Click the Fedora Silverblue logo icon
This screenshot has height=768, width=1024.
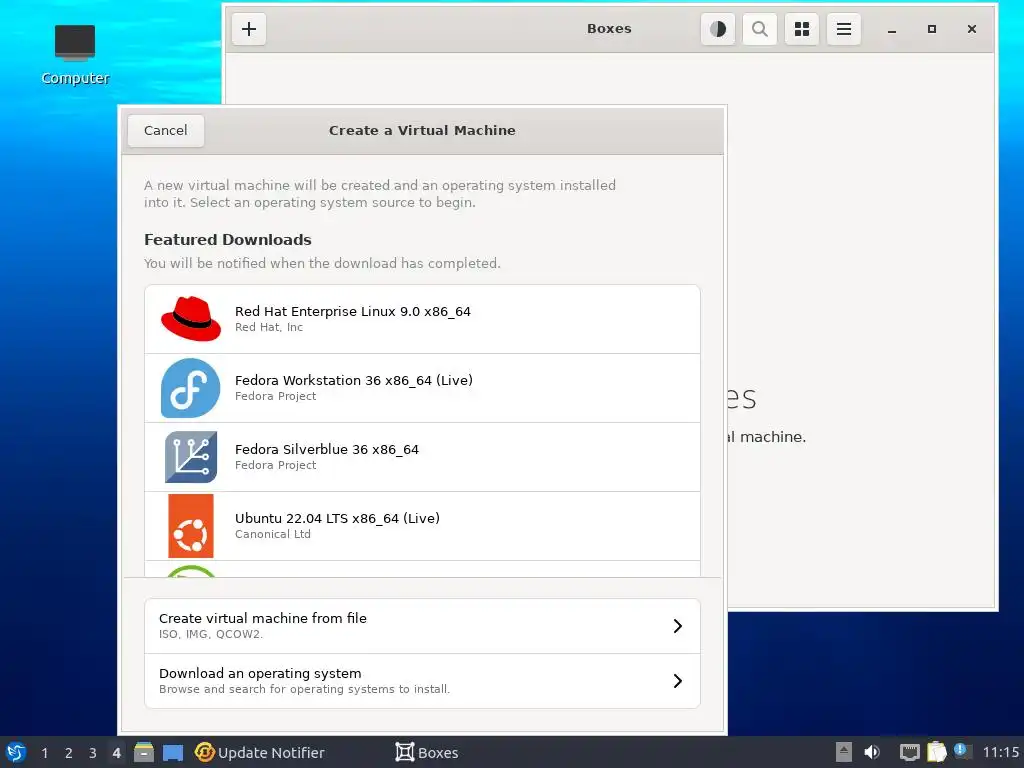coord(191,457)
